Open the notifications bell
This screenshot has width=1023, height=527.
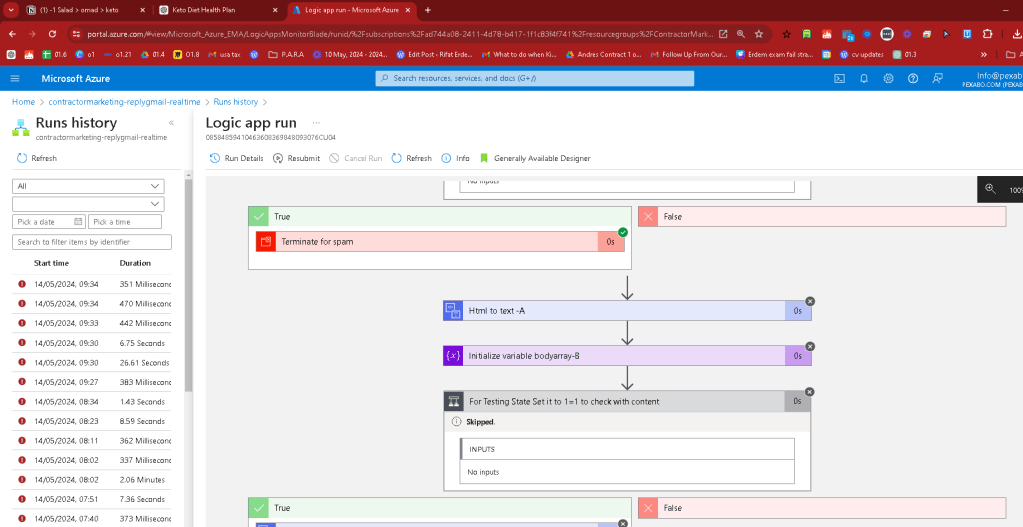pyautogui.click(x=864, y=78)
